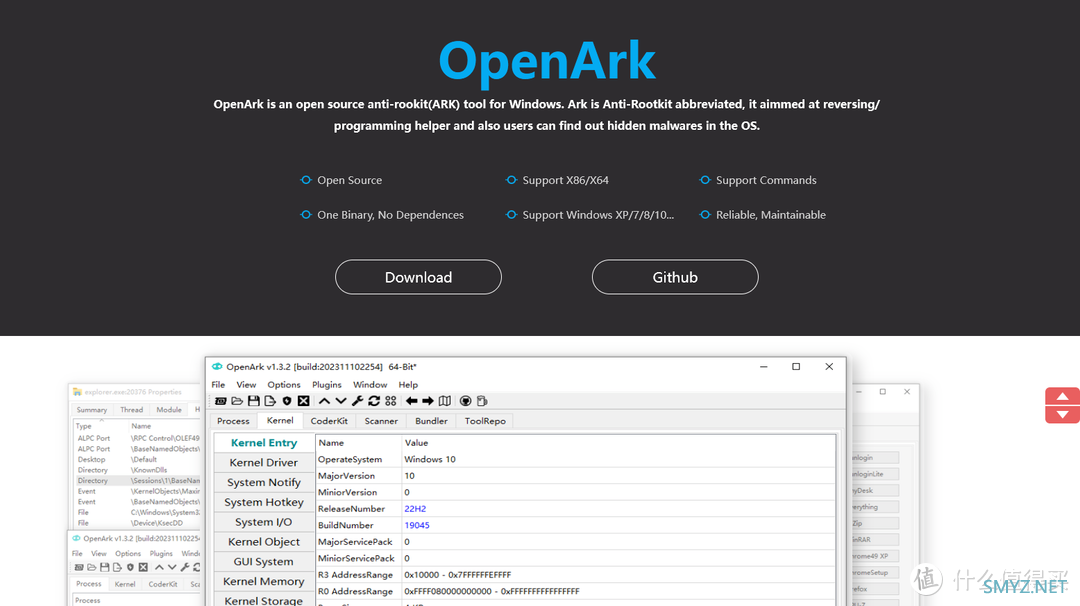Click the Github button on webpage
This screenshot has height=606, width=1080.
(675, 277)
